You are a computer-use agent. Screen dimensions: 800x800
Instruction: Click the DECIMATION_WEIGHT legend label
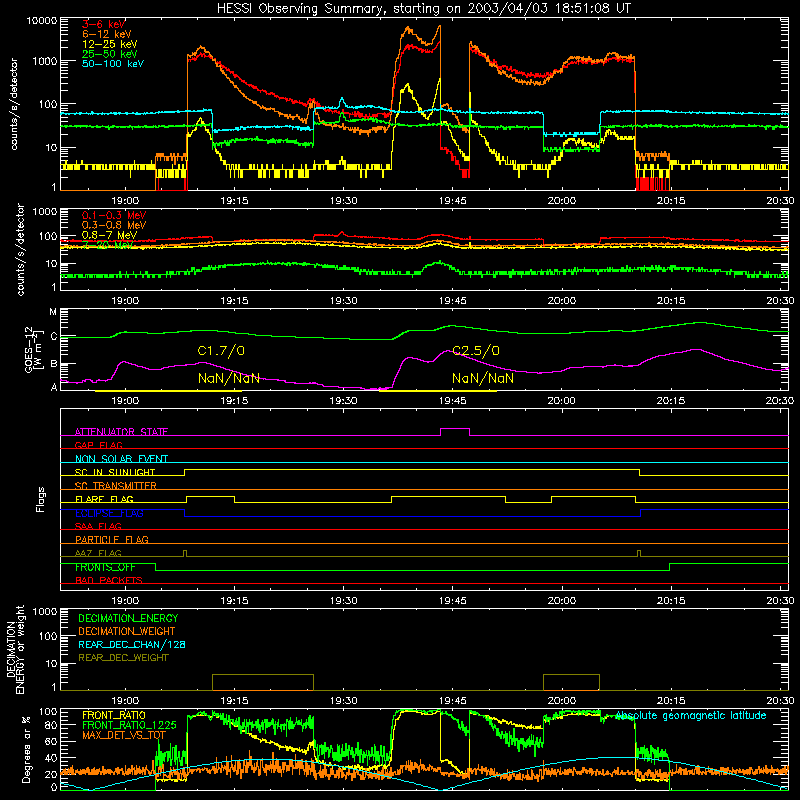point(127,631)
